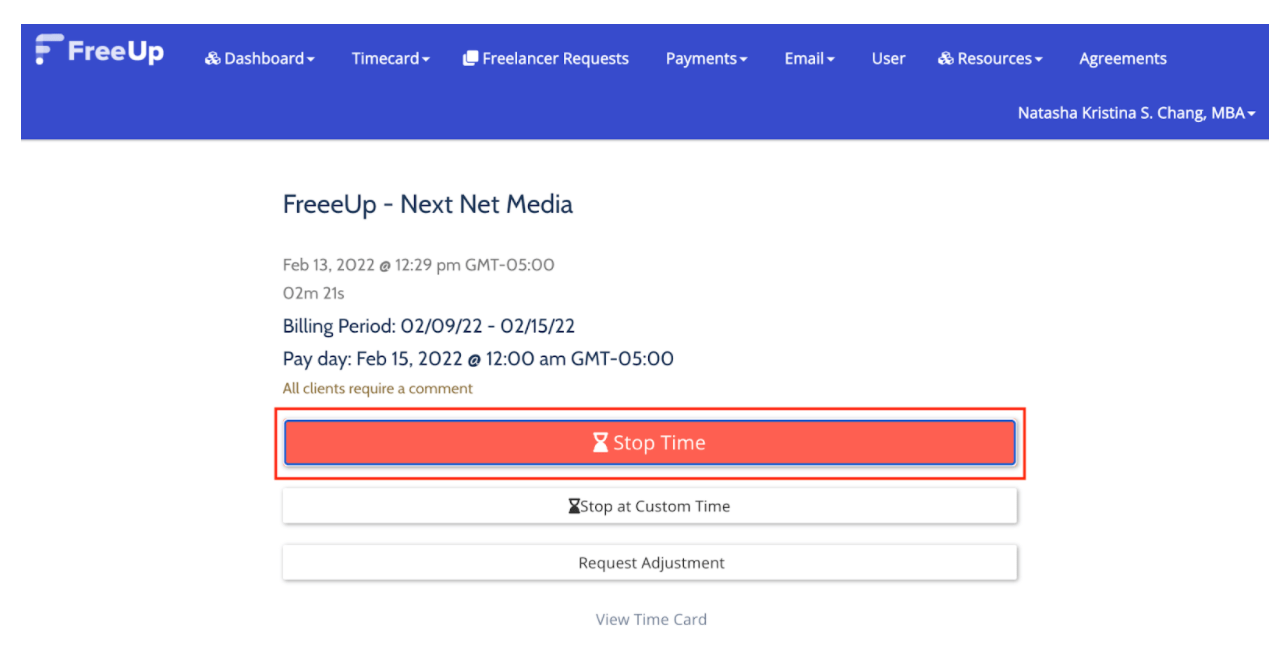
Task: Select Freelancer Requests in the navigation bar
Action: 555,58
